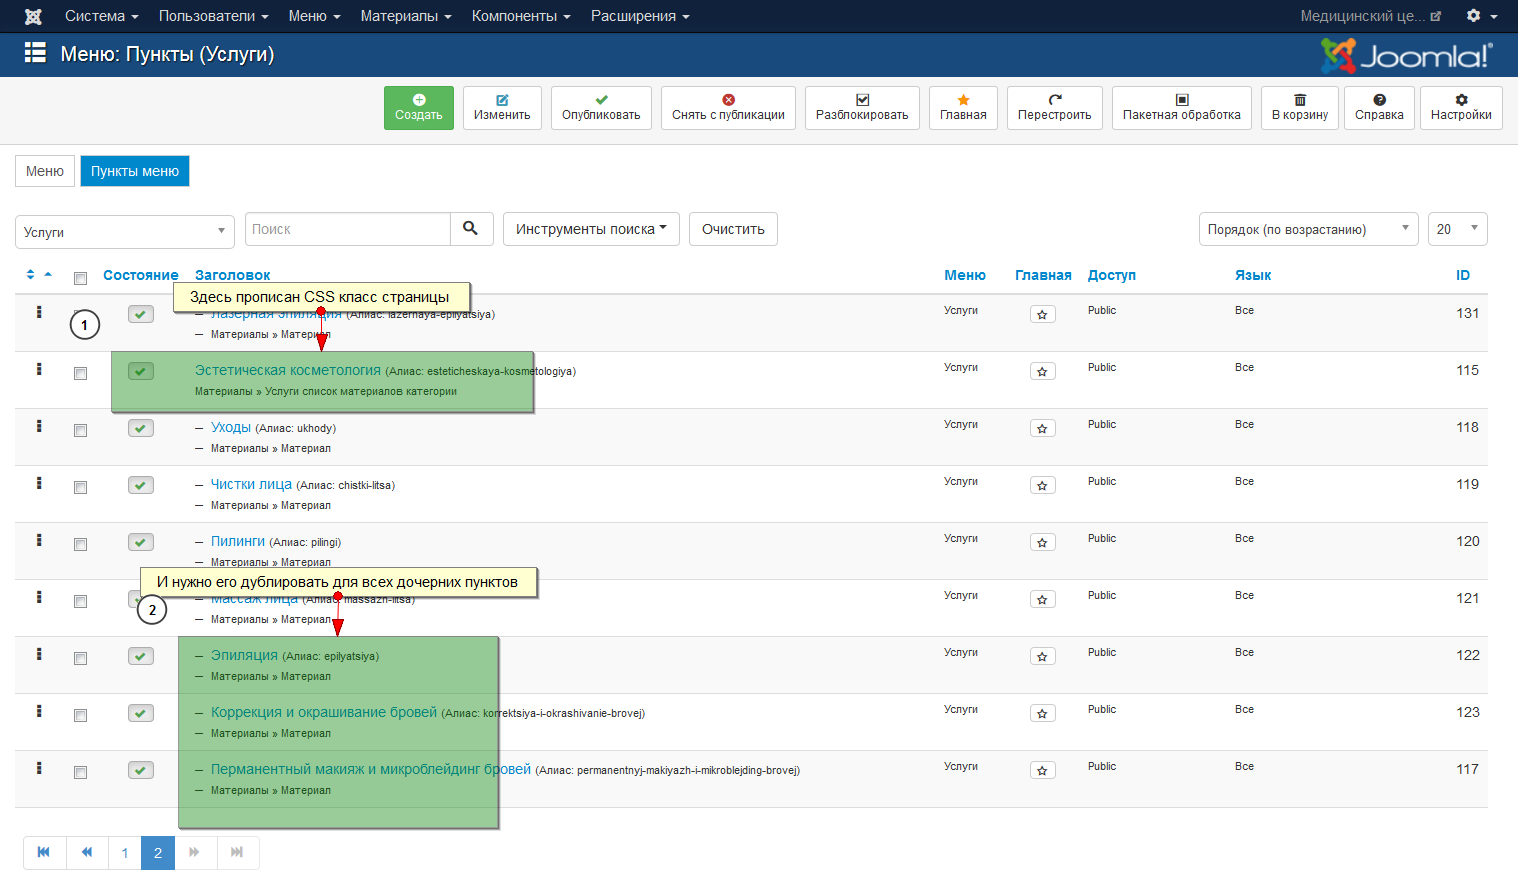Toggle published status of Пилинги item
Viewport: 1518px width, 871px height.
coord(140,542)
